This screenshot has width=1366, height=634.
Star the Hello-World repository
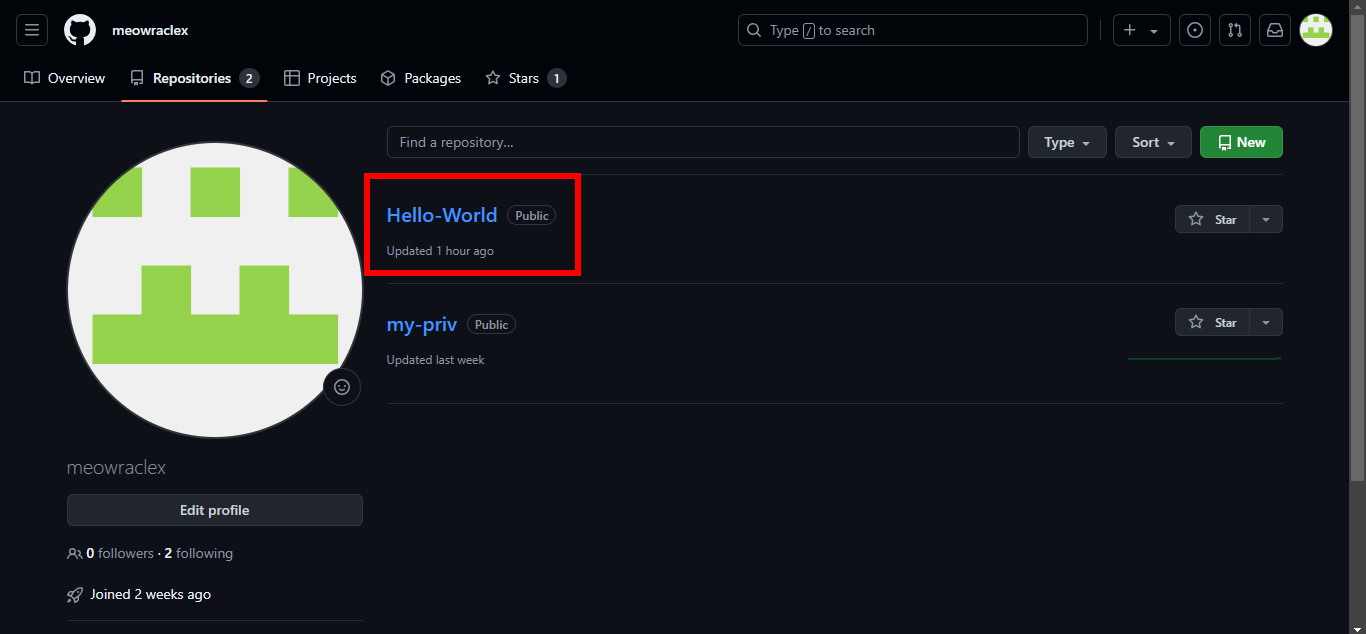(x=1212, y=219)
